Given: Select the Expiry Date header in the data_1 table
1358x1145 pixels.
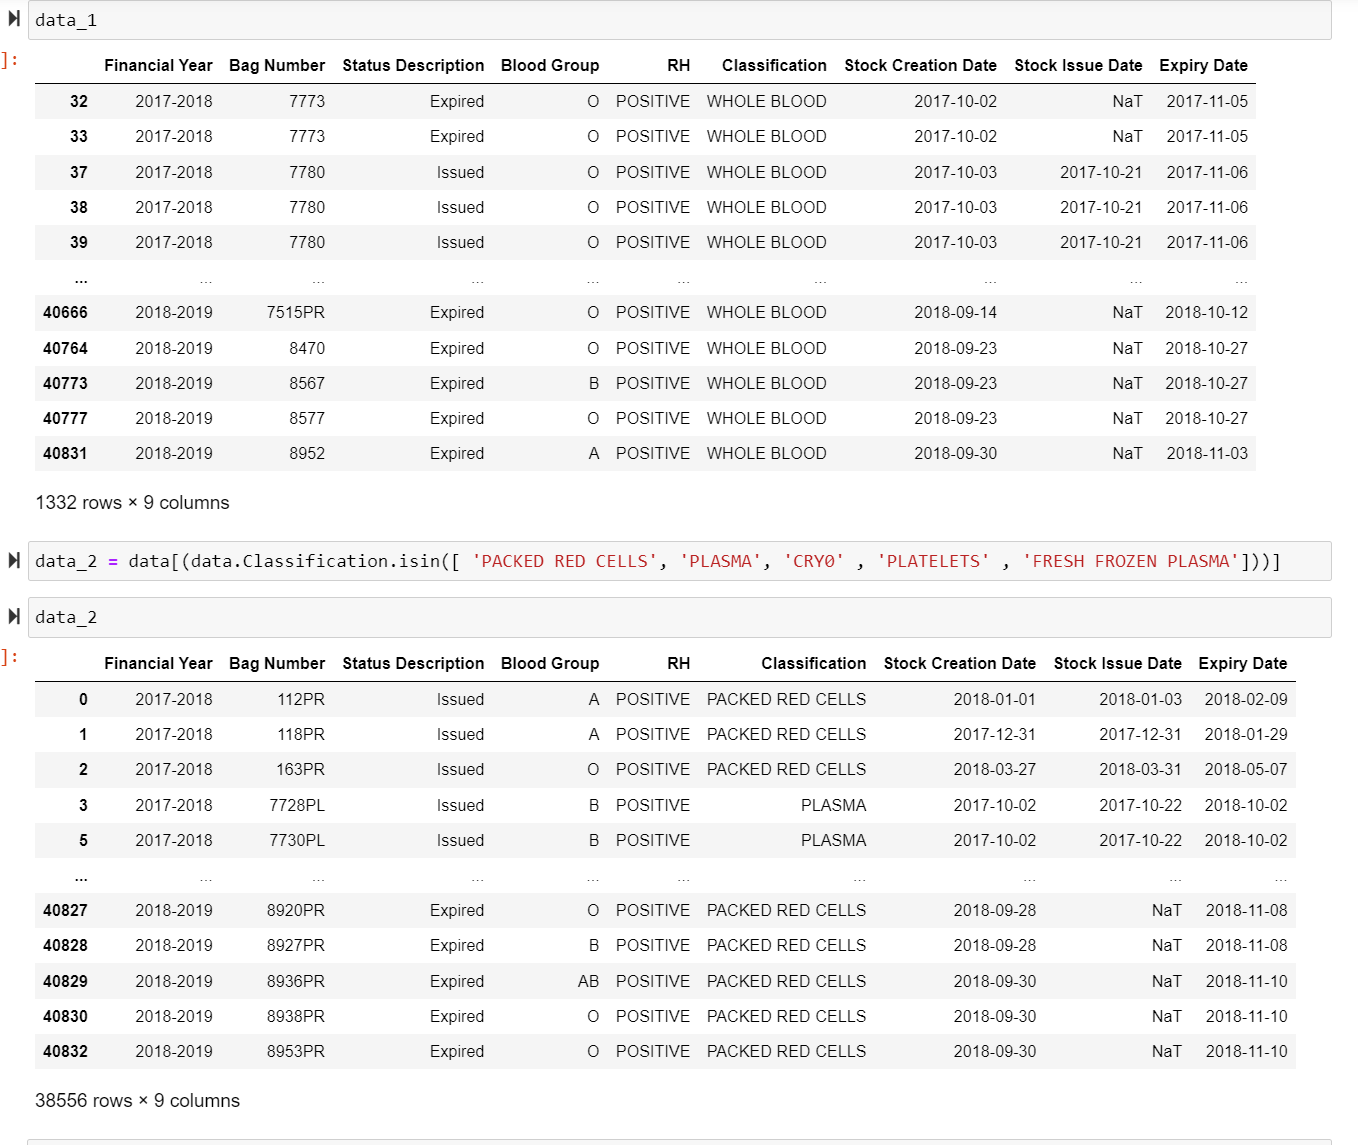Looking at the screenshot, I should tap(1203, 65).
